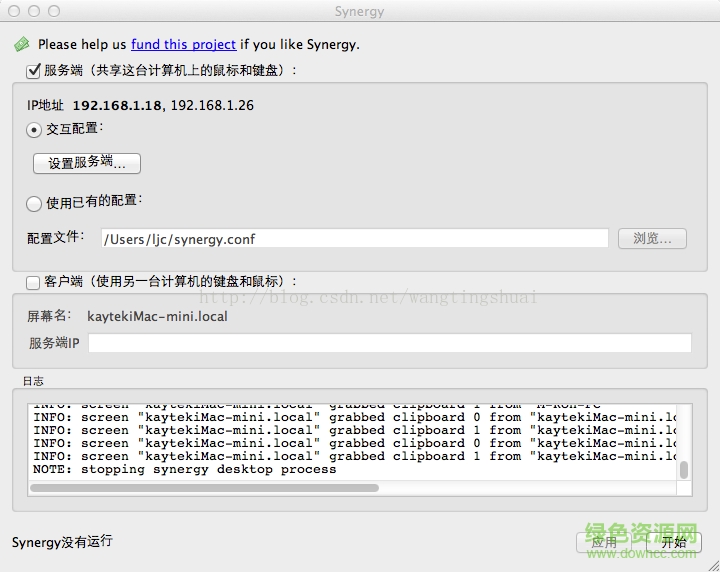Click the kaytekiMac-mini.local screen name
Screen dimensions: 720x572
click(x=157, y=316)
